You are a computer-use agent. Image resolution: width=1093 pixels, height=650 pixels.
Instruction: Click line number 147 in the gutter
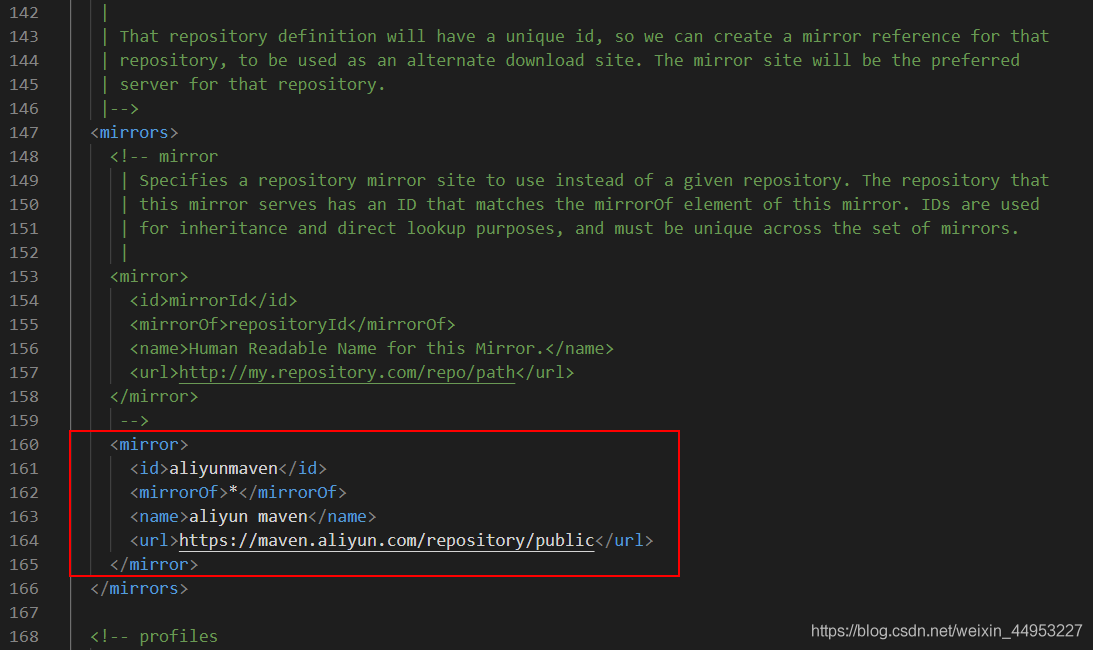tap(25, 132)
